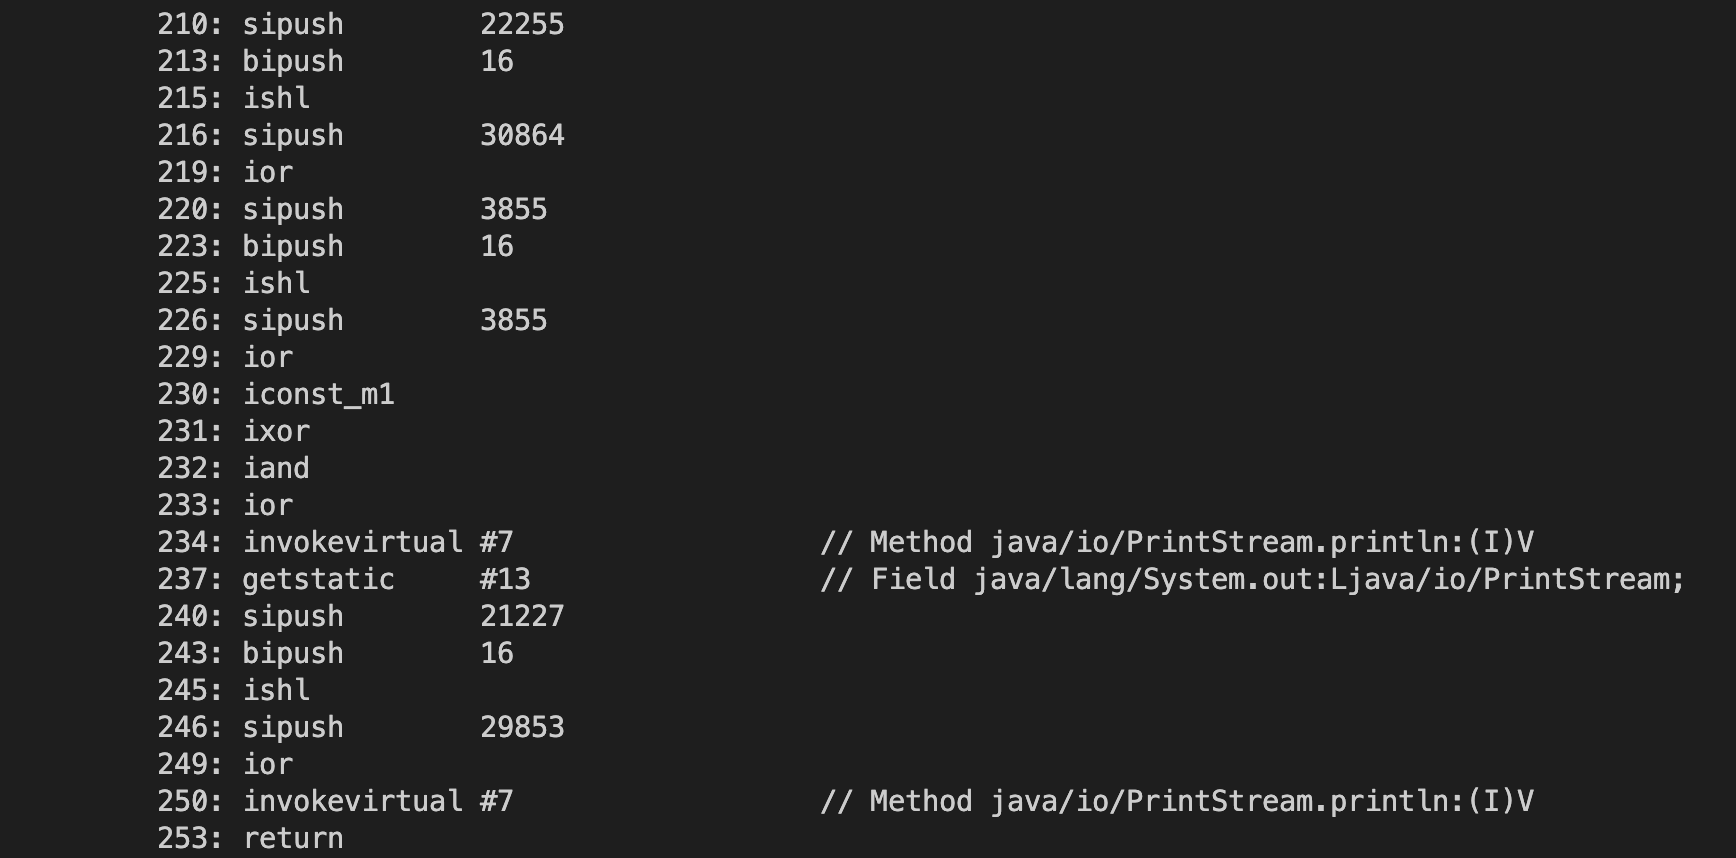Click the ior instruction at offset 219

[268, 172]
